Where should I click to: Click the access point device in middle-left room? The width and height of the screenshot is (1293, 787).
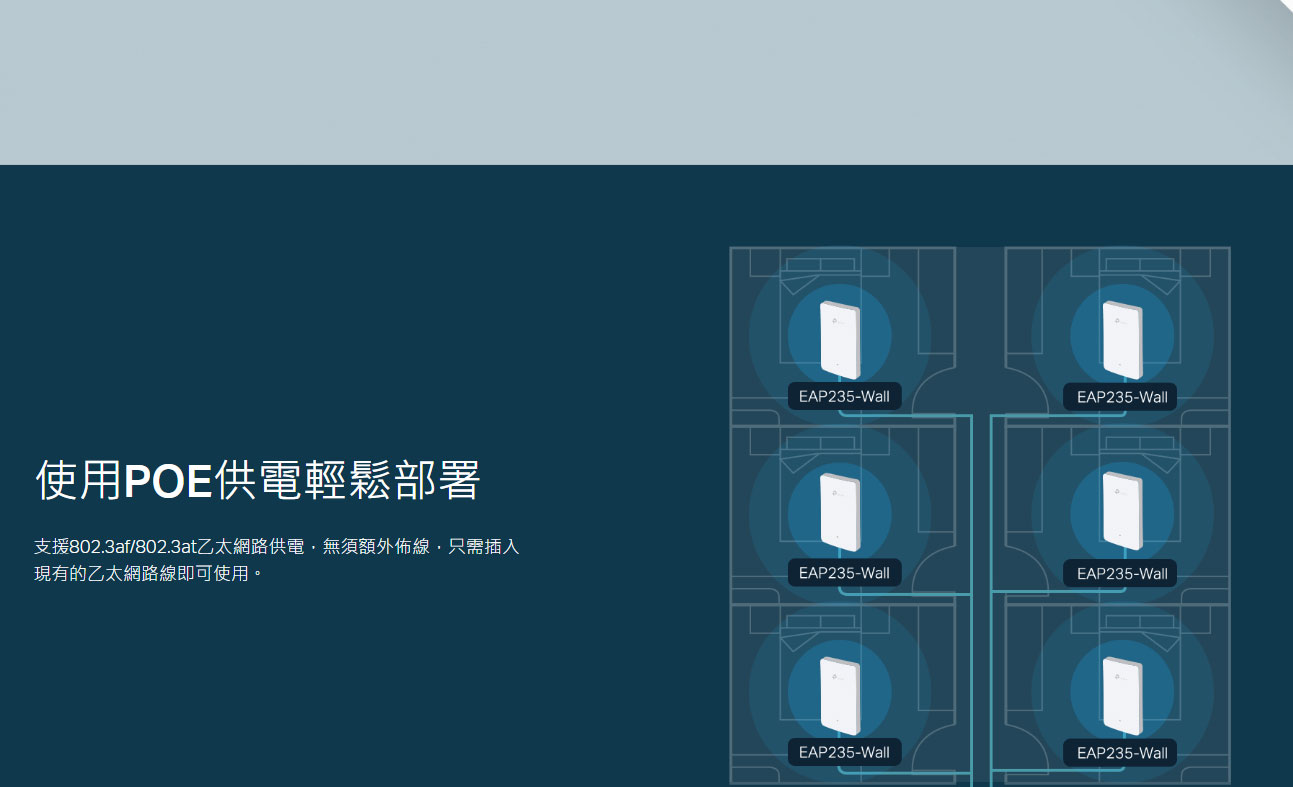click(840, 512)
